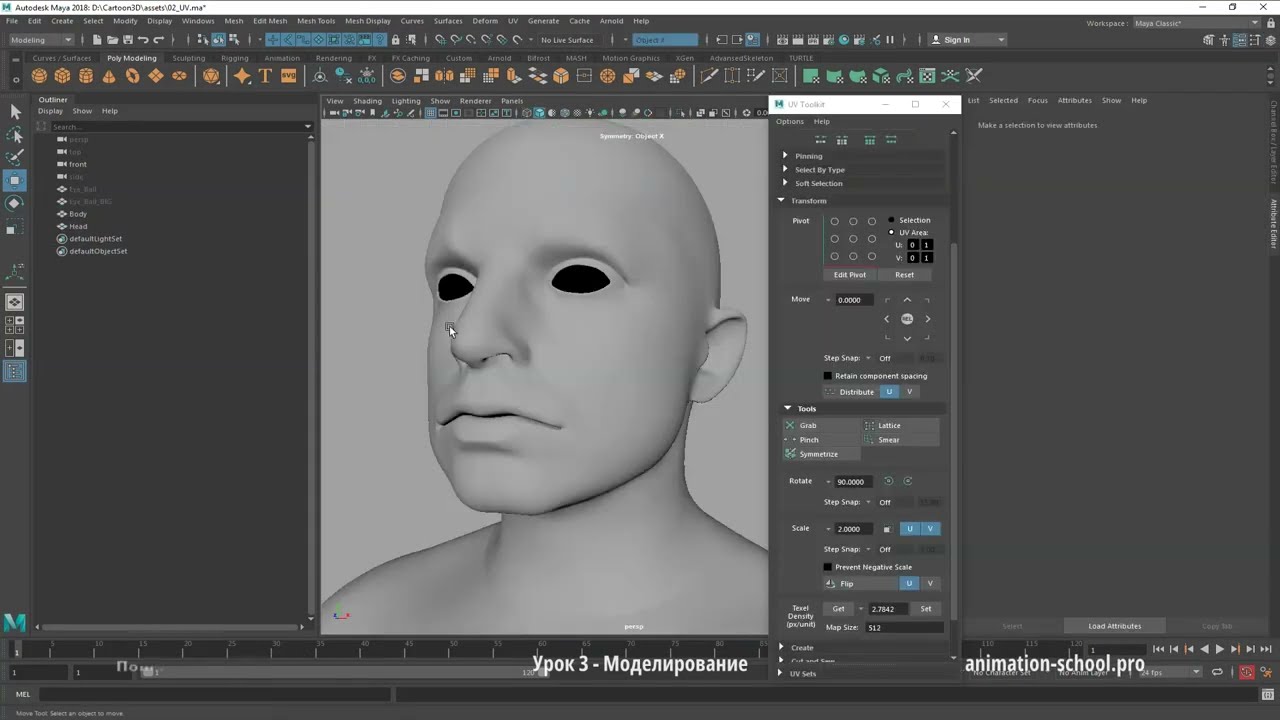Open the Modeling menu set dropdown
This screenshot has height=720, width=1280.
click(x=41, y=40)
